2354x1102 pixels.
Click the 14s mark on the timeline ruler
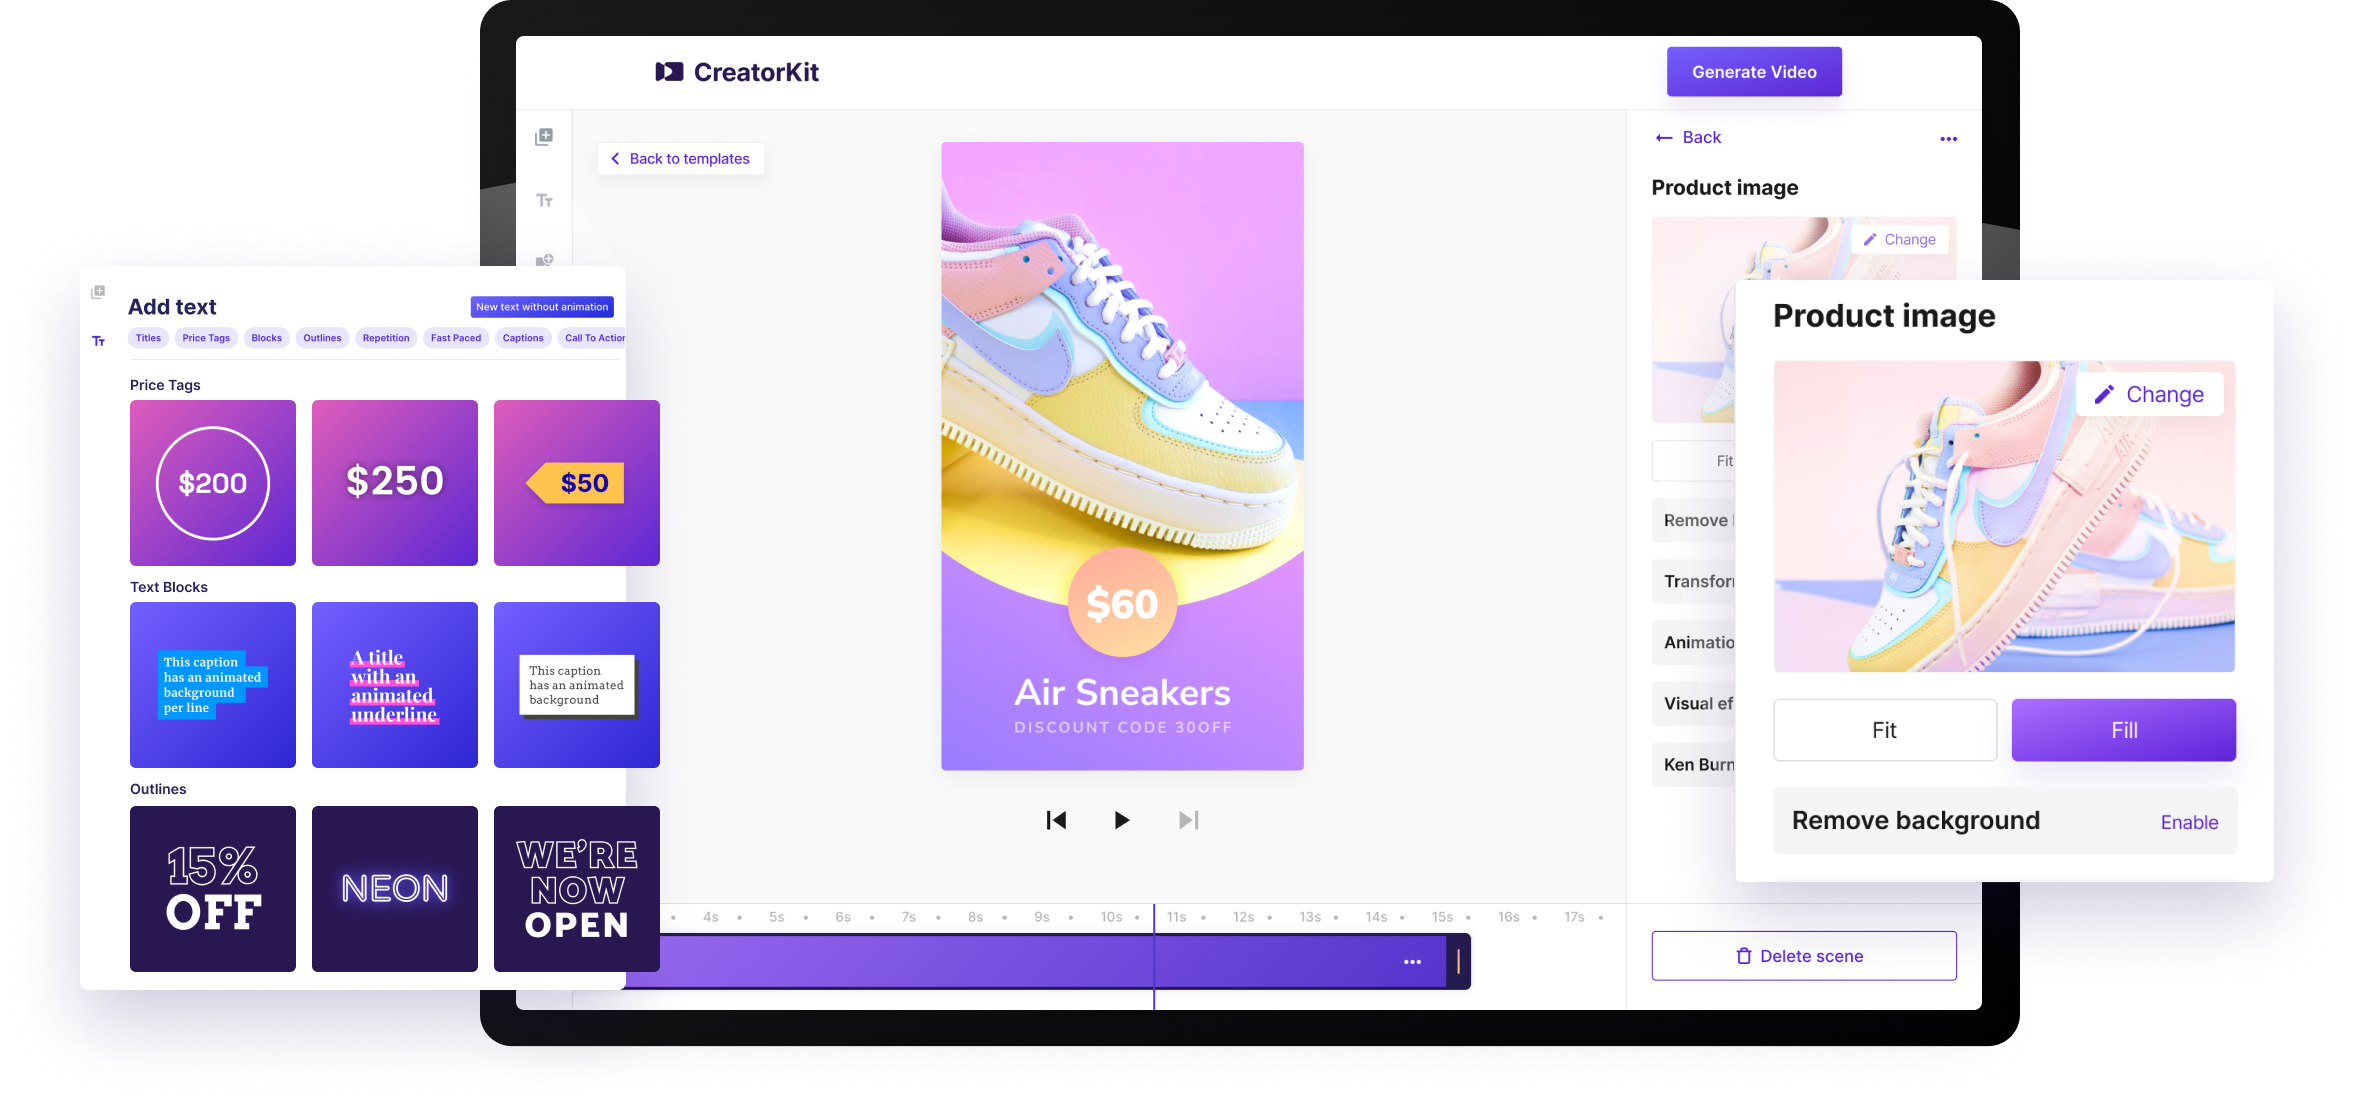pyautogui.click(x=1376, y=917)
